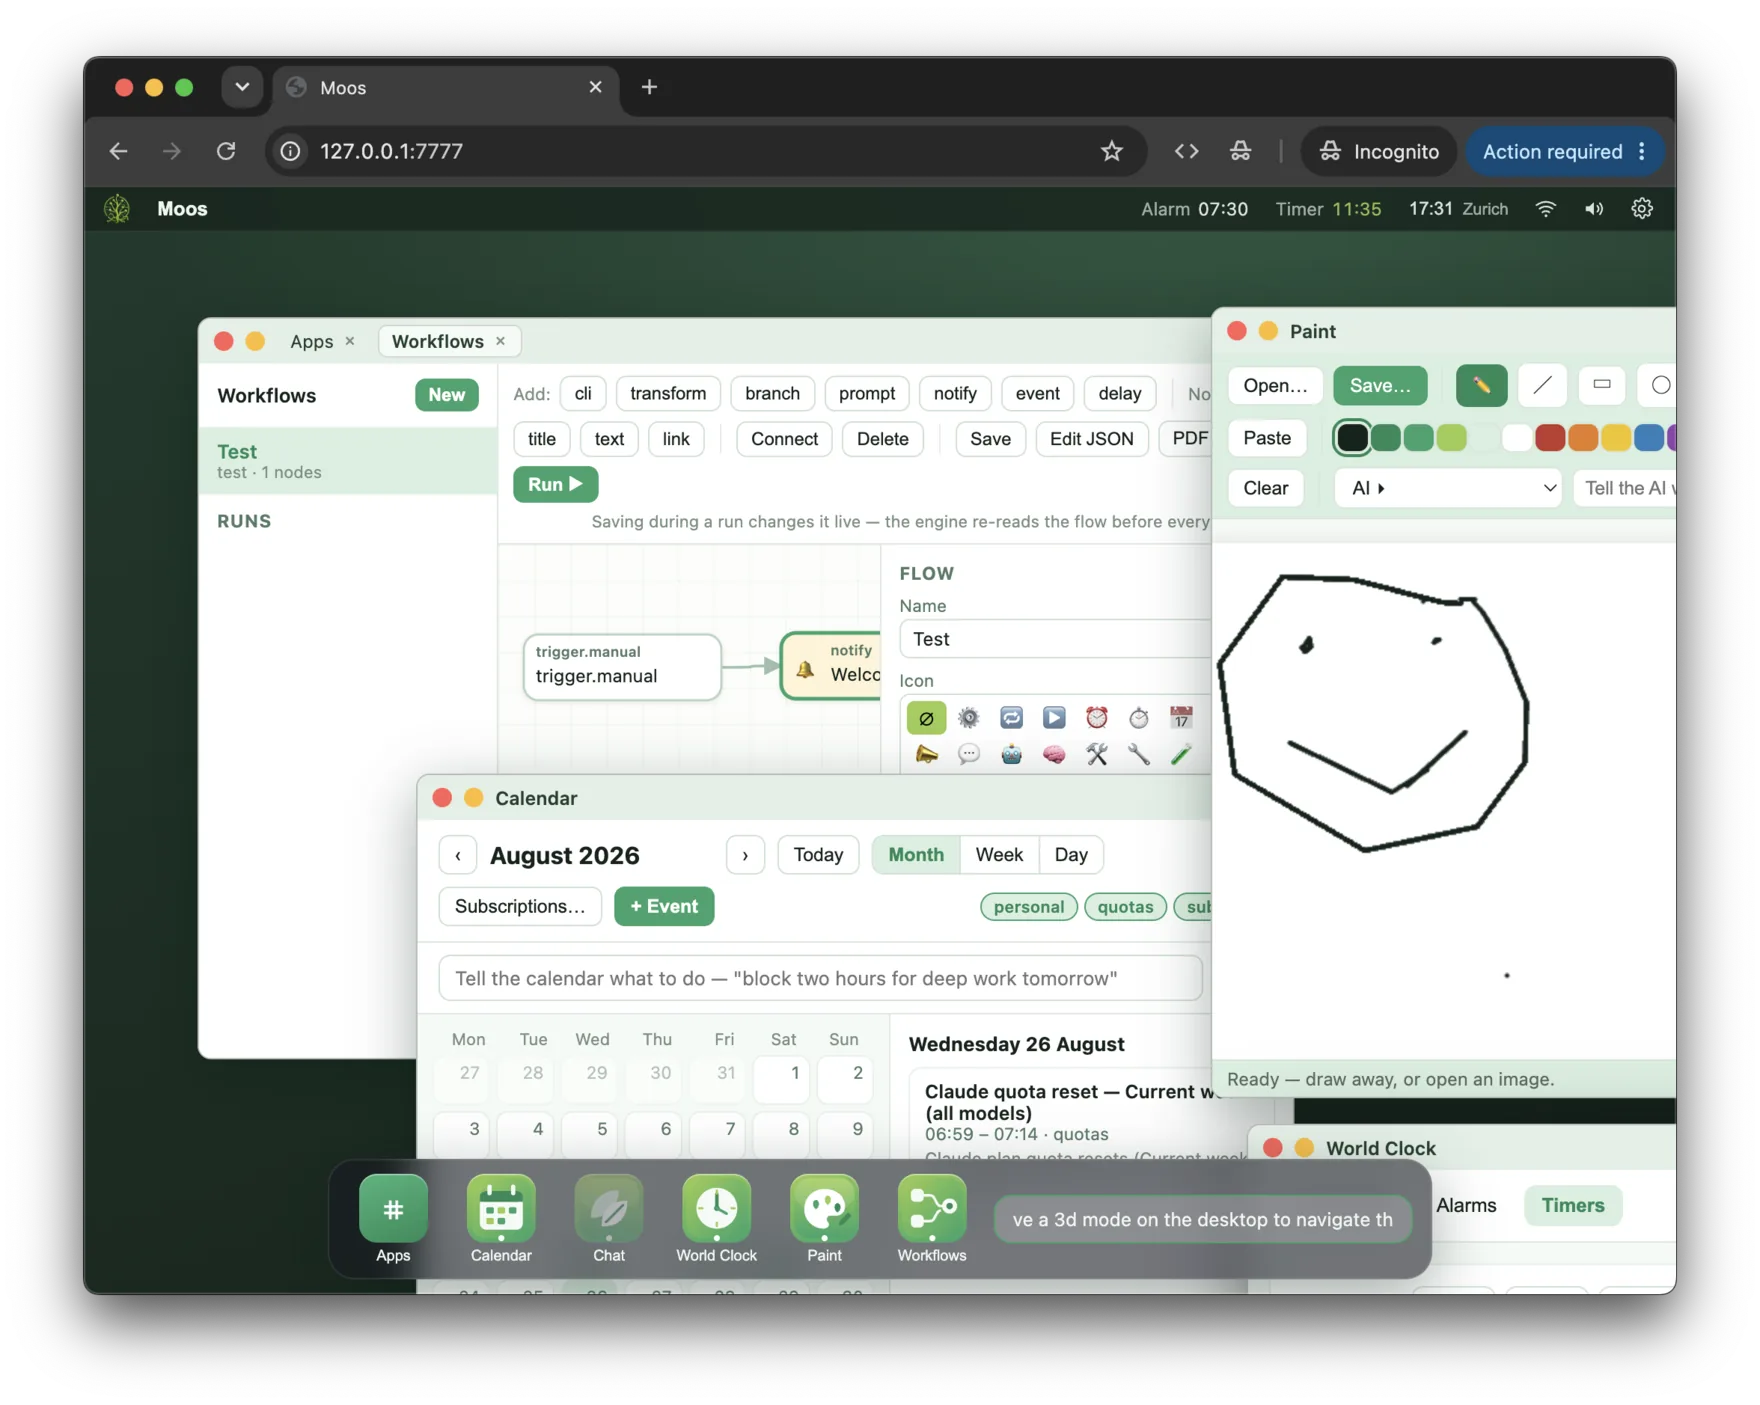Select Month view in Calendar
The image size is (1760, 1405).
[916, 855]
